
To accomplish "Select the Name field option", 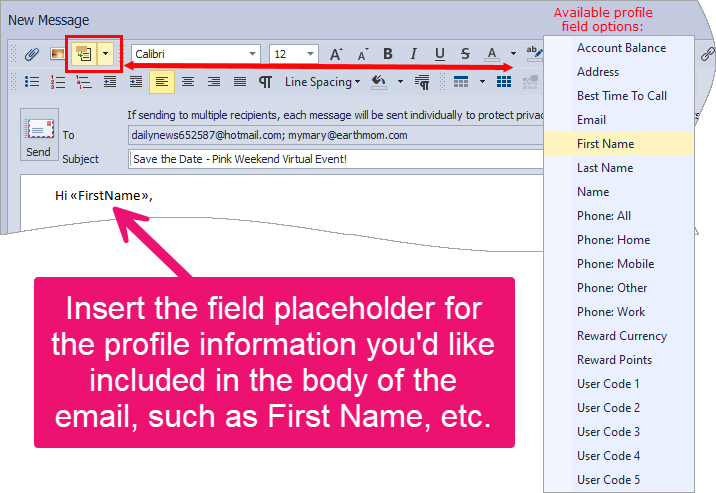I will click(x=619, y=192).
